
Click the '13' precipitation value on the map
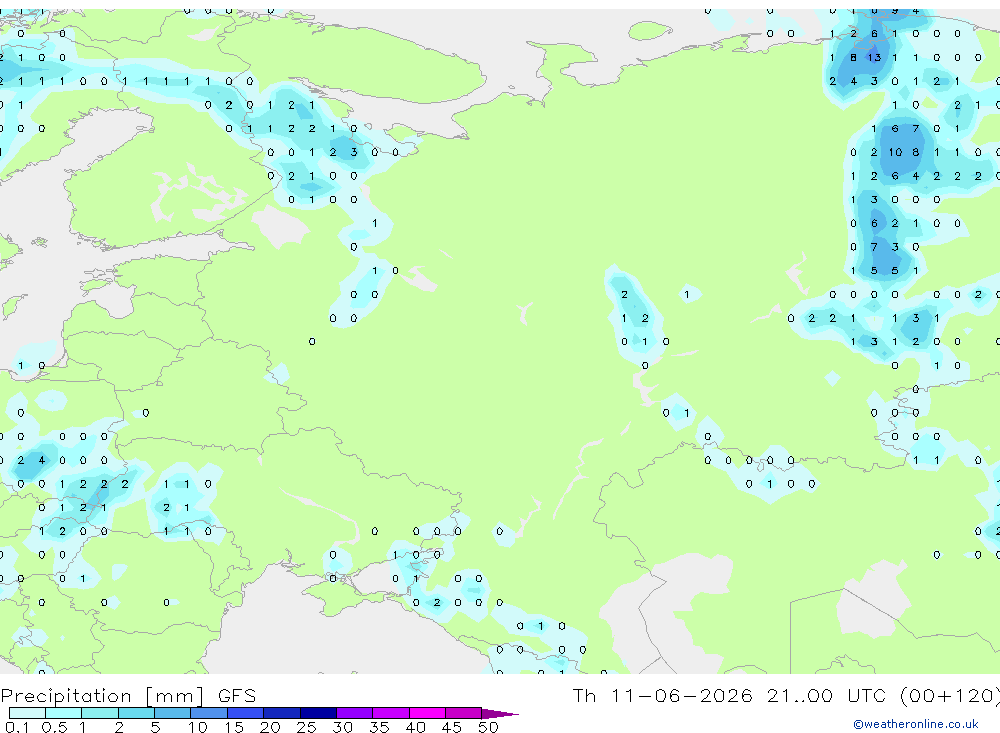pyautogui.click(x=874, y=57)
